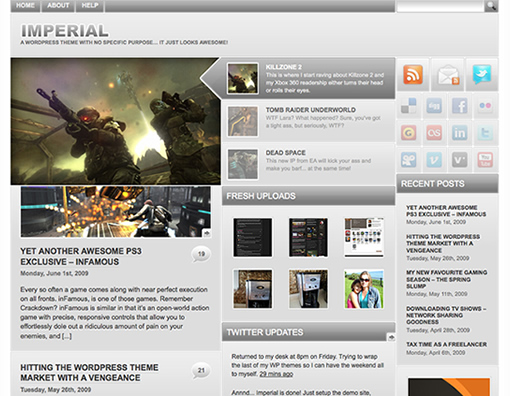Select the Tomb Raider Underworld featured tab
The image size is (510, 396).
click(x=308, y=121)
